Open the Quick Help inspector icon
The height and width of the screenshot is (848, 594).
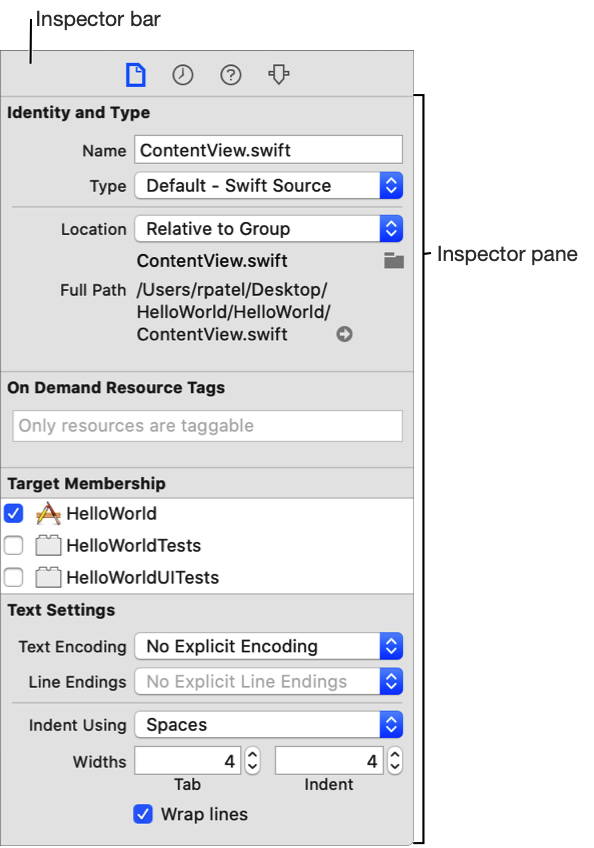pos(231,75)
